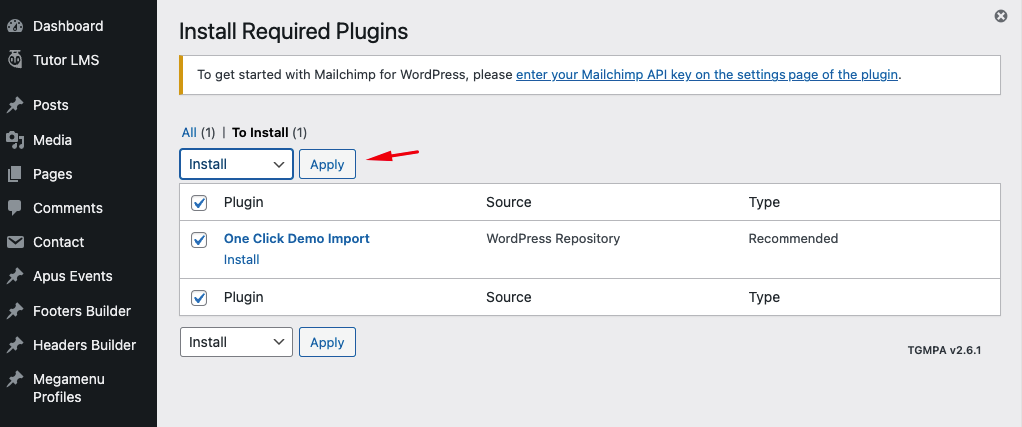The height and width of the screenshot is (427, 1022).
Task: Dismiss notice with the round X icon
Action: click(1000, 16)
